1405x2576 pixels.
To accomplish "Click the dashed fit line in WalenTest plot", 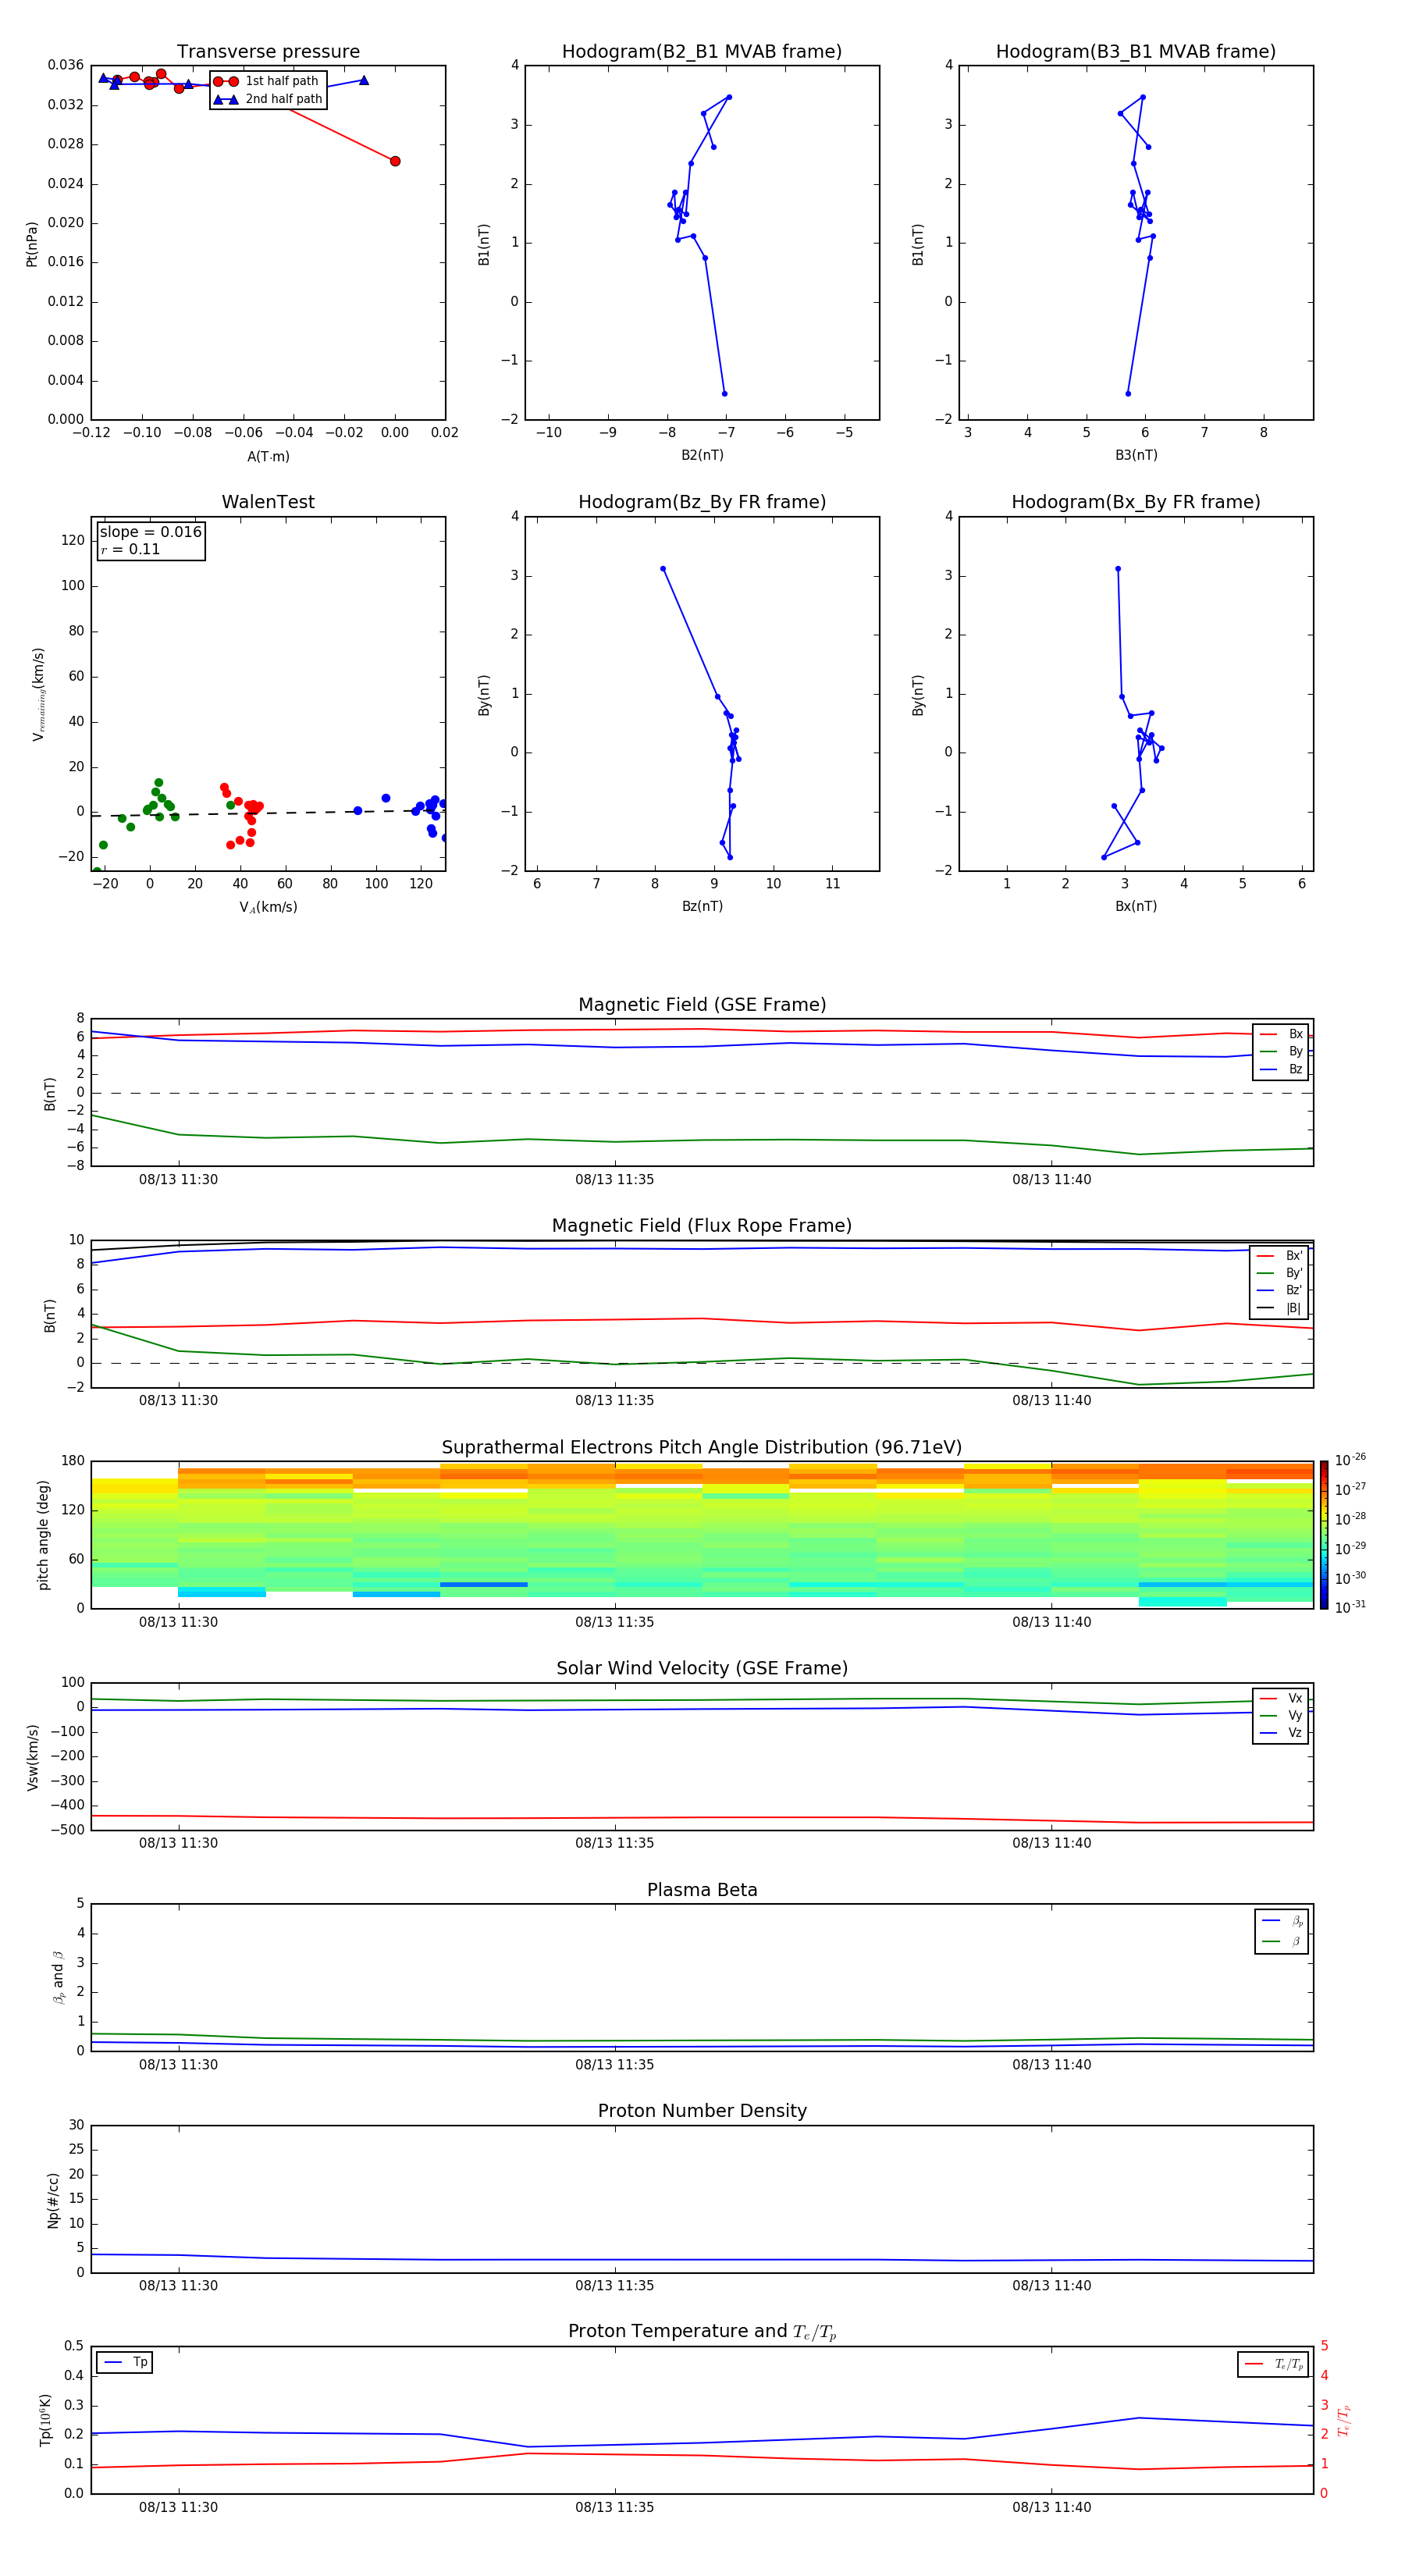I will click(x=268, y=813).
